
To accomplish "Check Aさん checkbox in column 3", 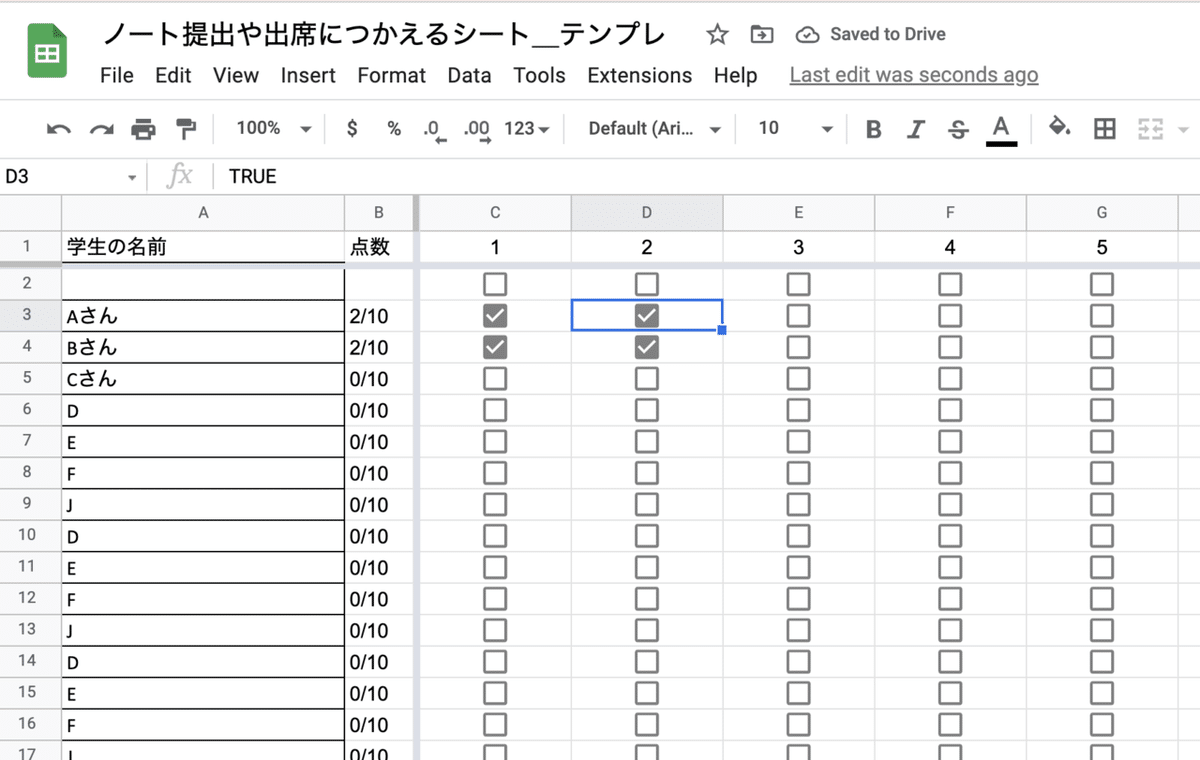I will pos(798,316).
